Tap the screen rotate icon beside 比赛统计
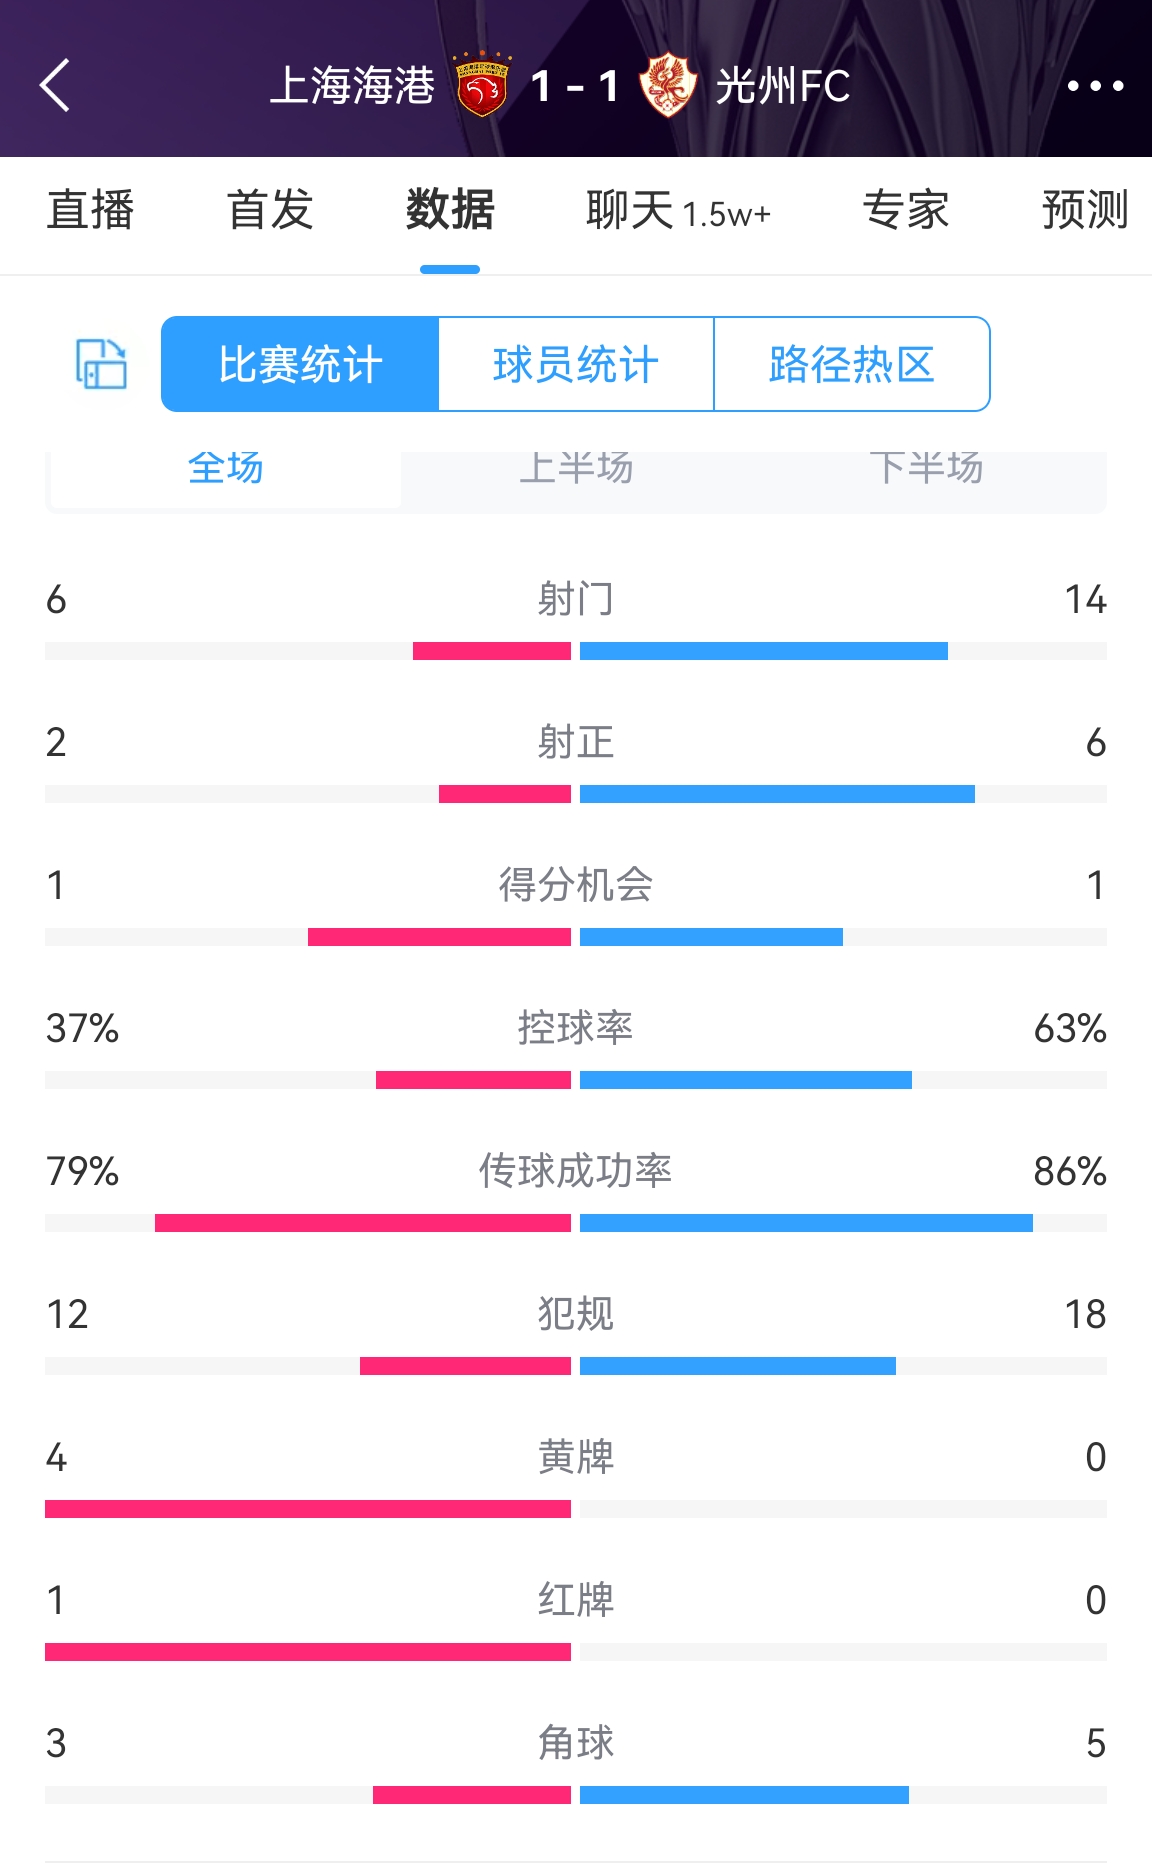This screenshot has width=1152, height=1876. [101, 364]
